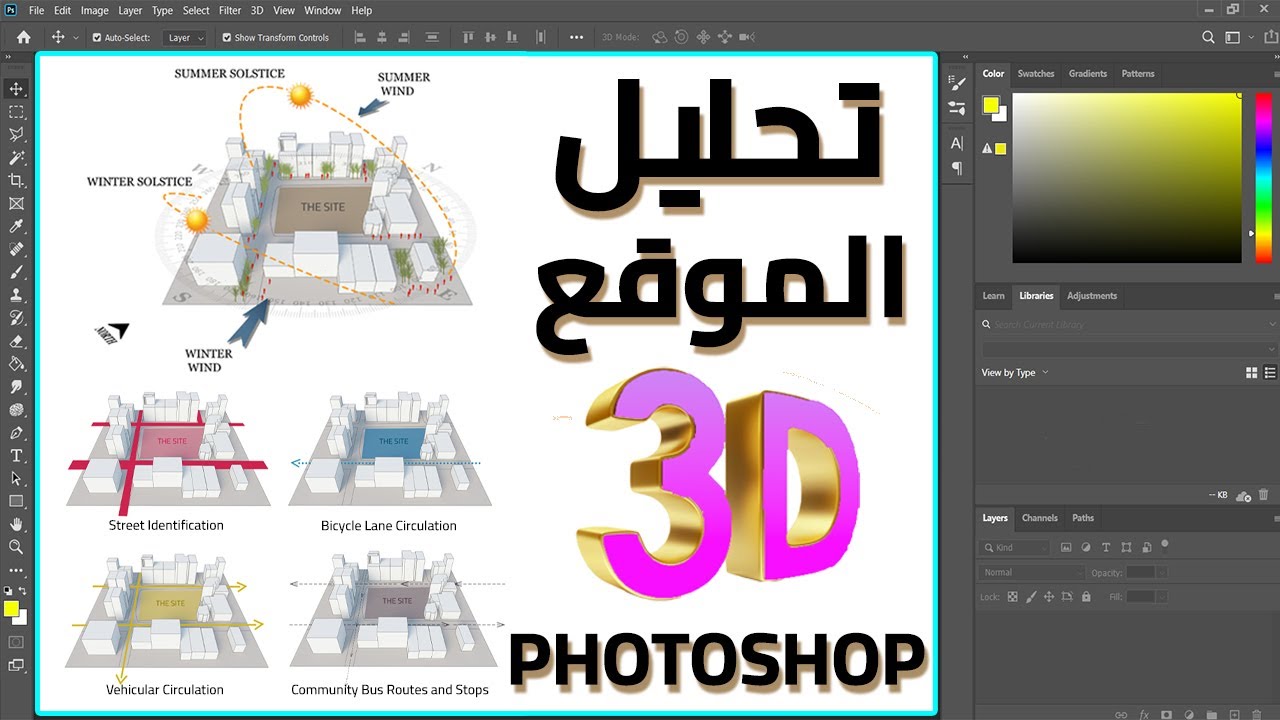Open the Auto-Select Layer dropdown
This screenshot has height=720, width=1280.
click(185, 37)
